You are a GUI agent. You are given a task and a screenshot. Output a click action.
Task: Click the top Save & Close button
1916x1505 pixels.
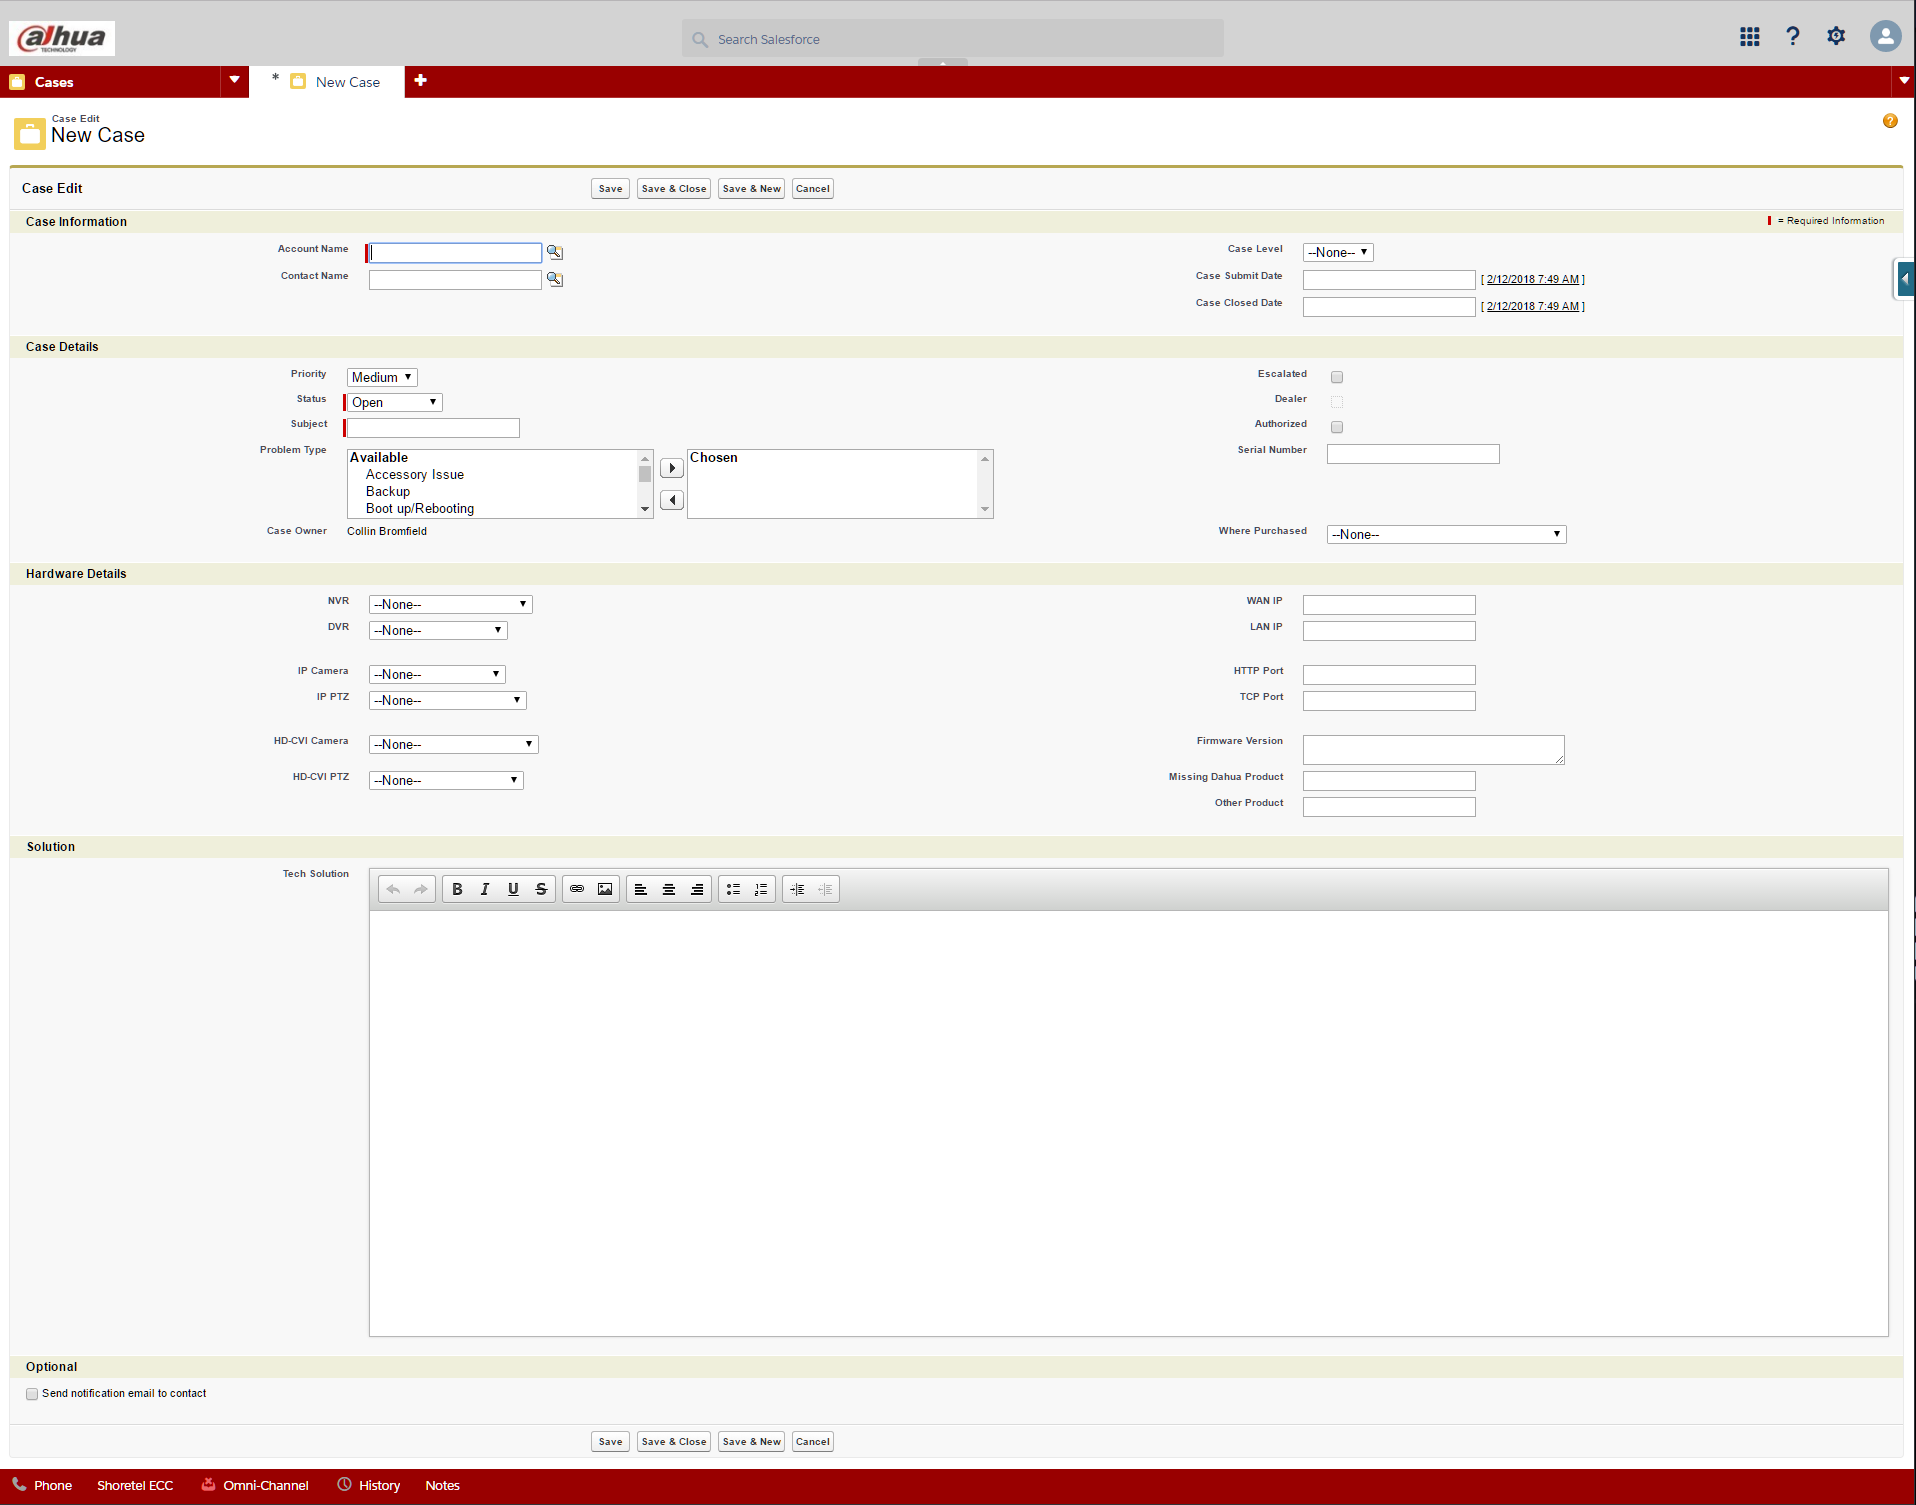pyautogui.click(x=673, y=189)
